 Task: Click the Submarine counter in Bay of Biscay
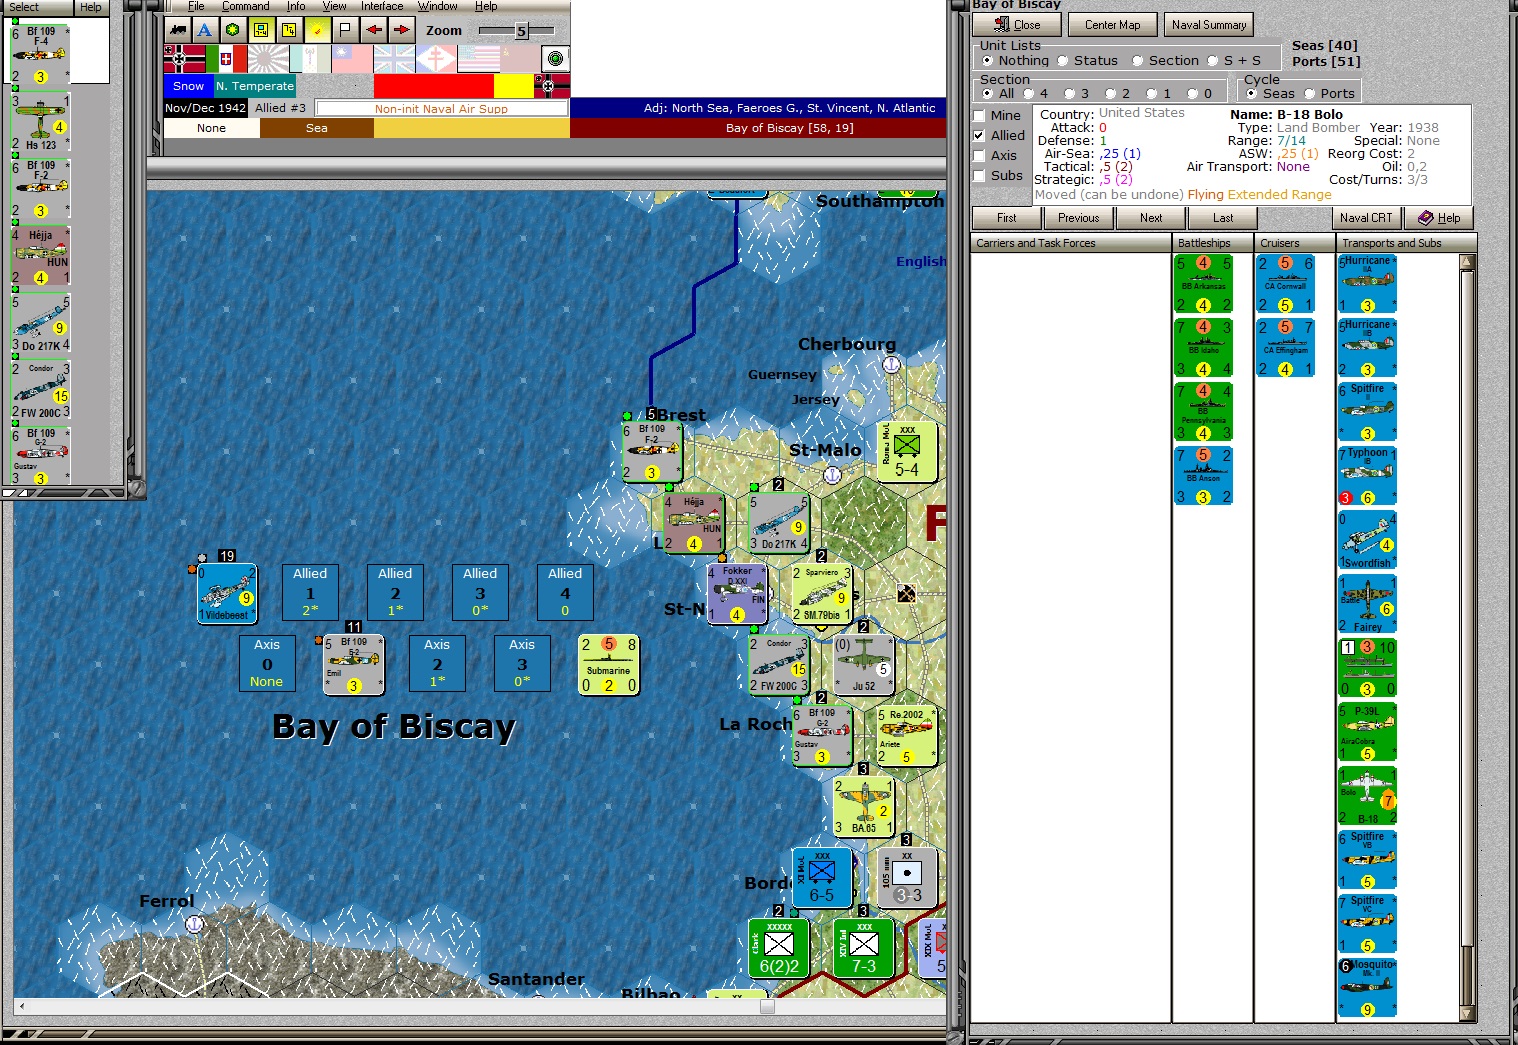point(609,665)
